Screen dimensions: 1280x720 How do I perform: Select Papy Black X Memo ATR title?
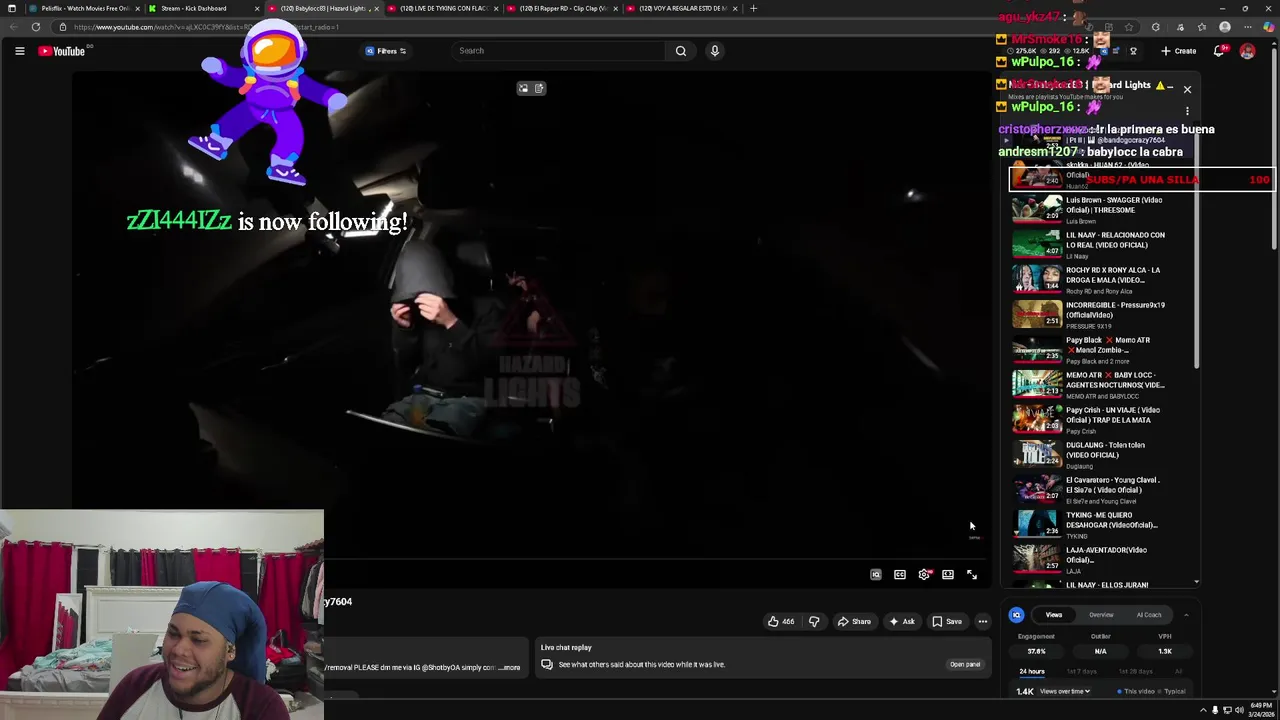[x=1108, y=345]
